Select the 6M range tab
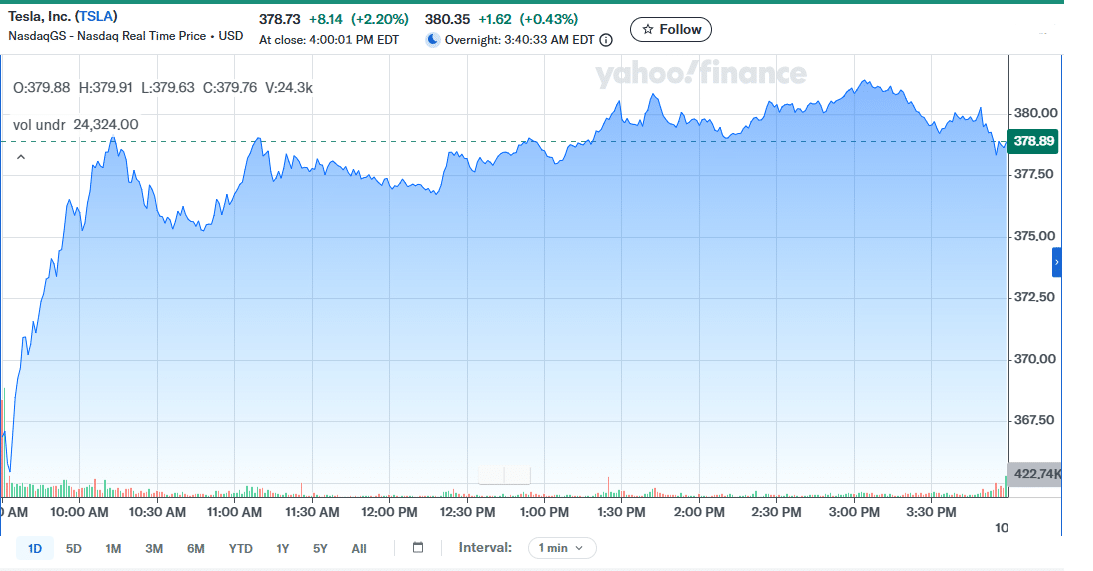1093x571 pixels. tap(196, 549)
